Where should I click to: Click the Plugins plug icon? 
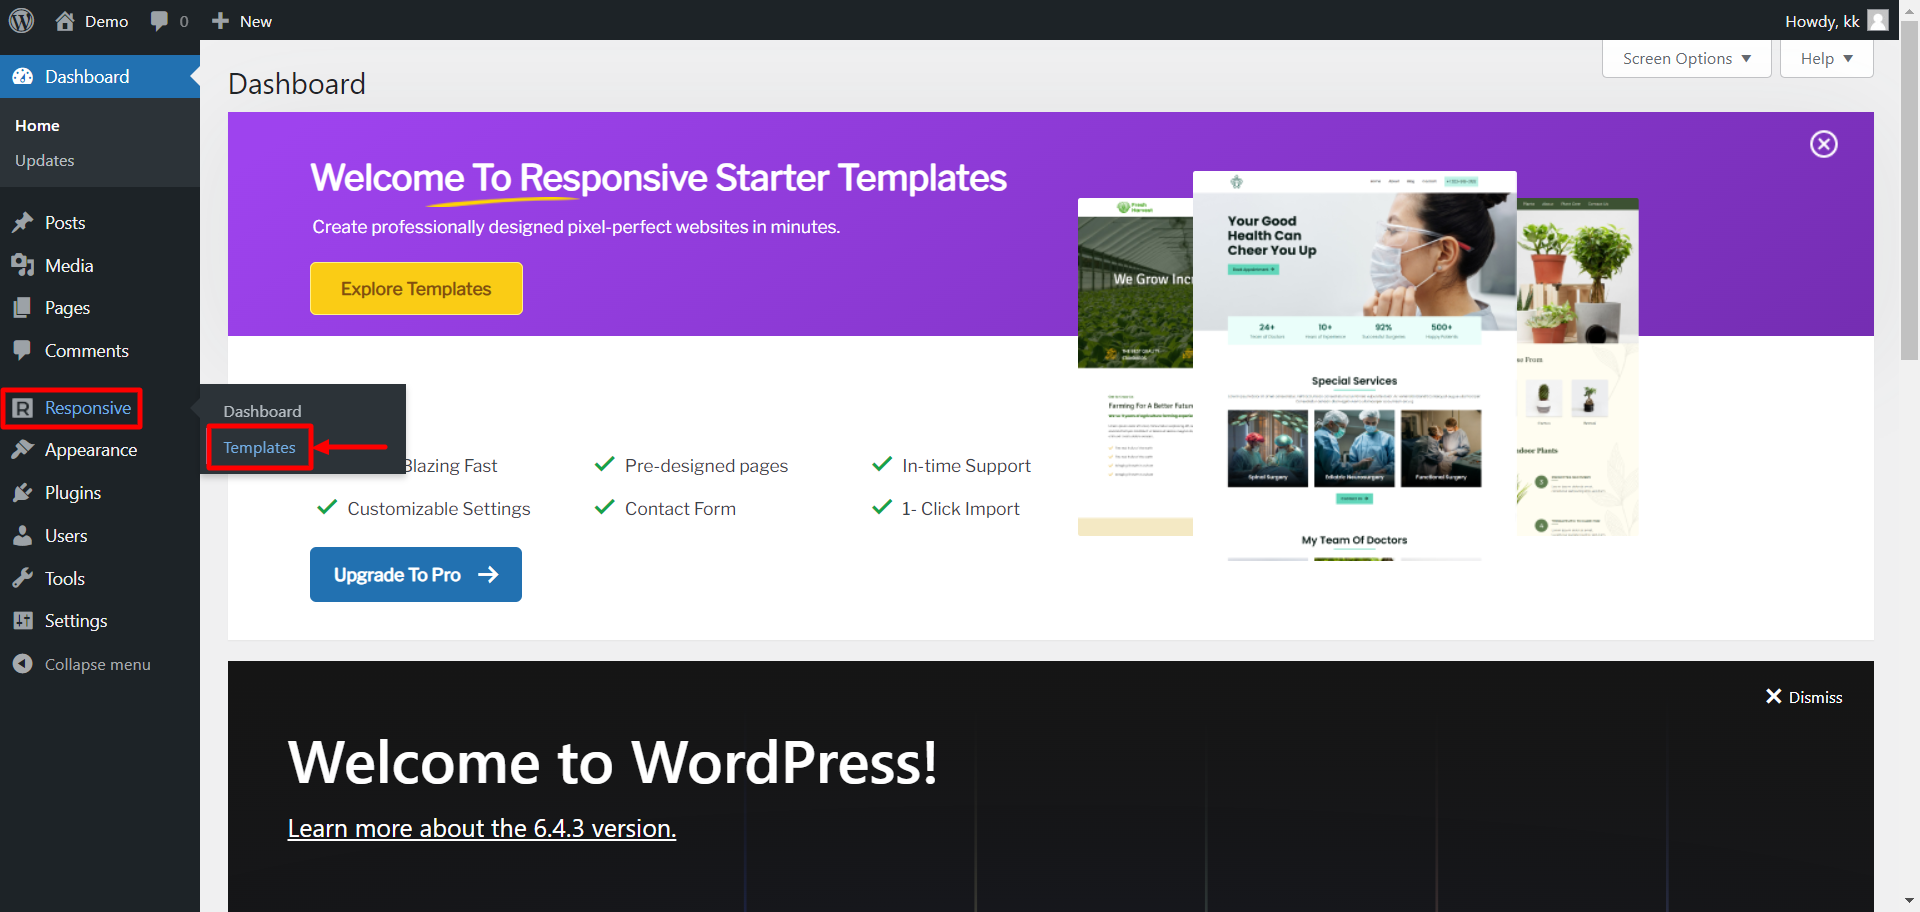point(23,493)
